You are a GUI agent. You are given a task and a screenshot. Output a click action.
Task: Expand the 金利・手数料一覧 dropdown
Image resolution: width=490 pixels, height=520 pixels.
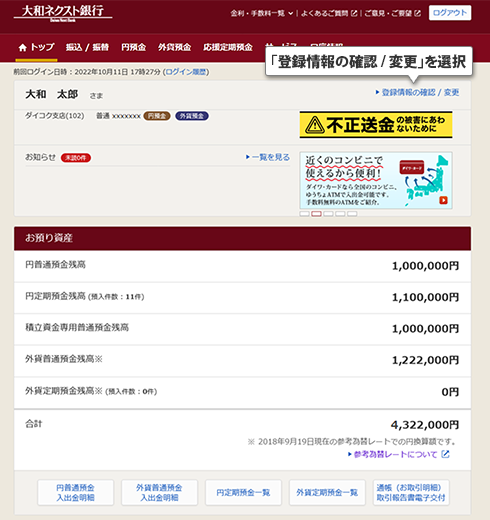coord(262,13)
